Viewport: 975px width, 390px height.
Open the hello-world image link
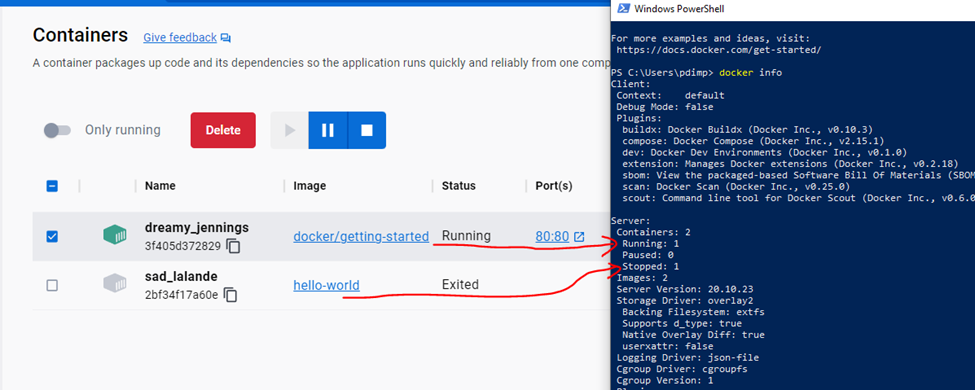pos(326,285)
